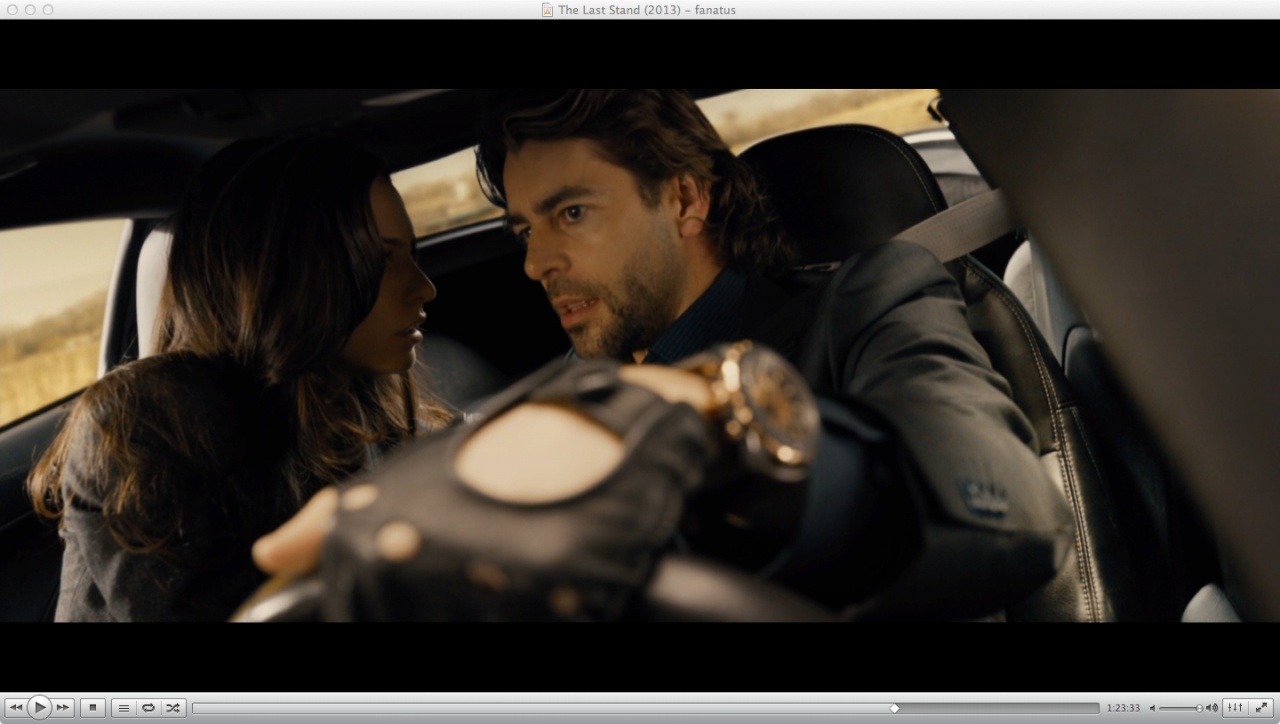Click the start of the seek bar

[x=198, y=708]
